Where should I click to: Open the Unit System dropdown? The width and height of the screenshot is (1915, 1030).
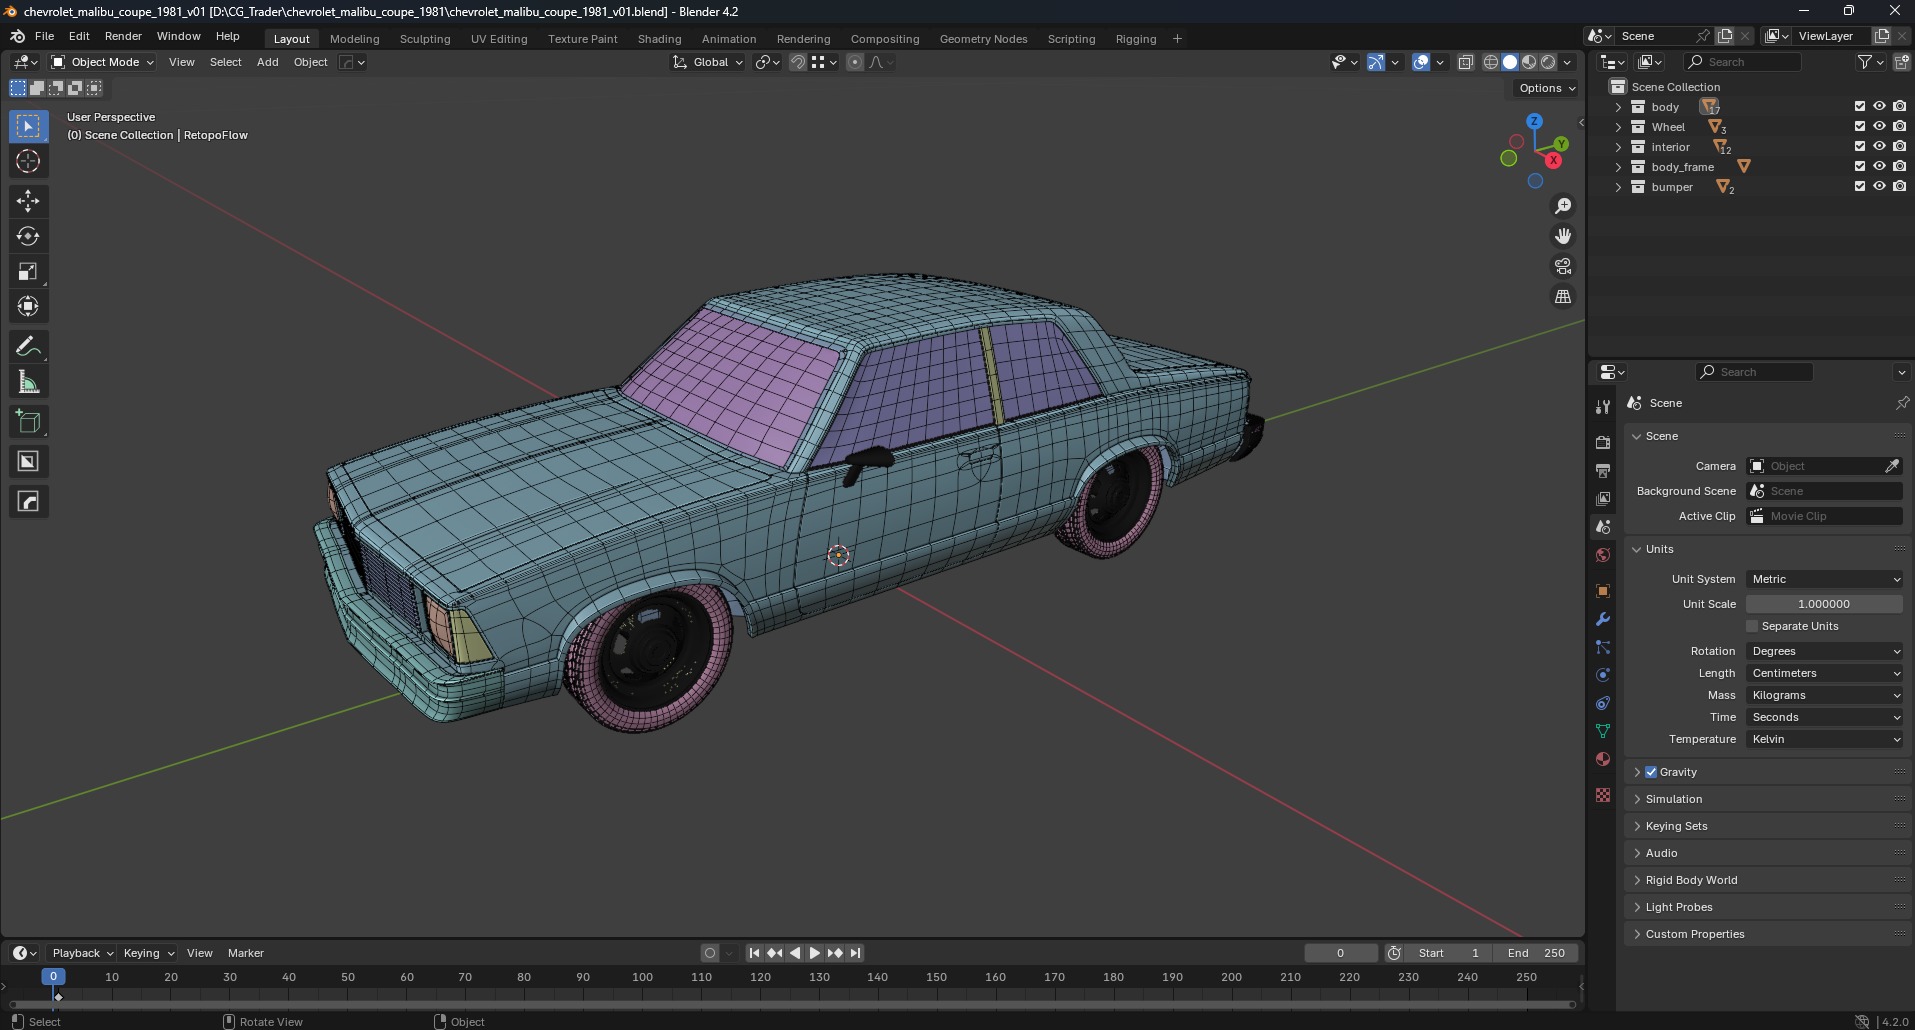pos(1824,579)
